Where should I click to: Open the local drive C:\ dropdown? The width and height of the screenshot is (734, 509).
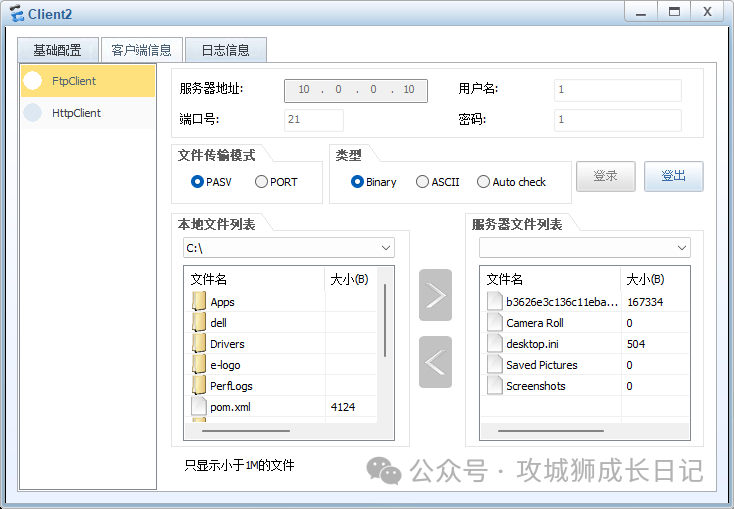[289, 248]
